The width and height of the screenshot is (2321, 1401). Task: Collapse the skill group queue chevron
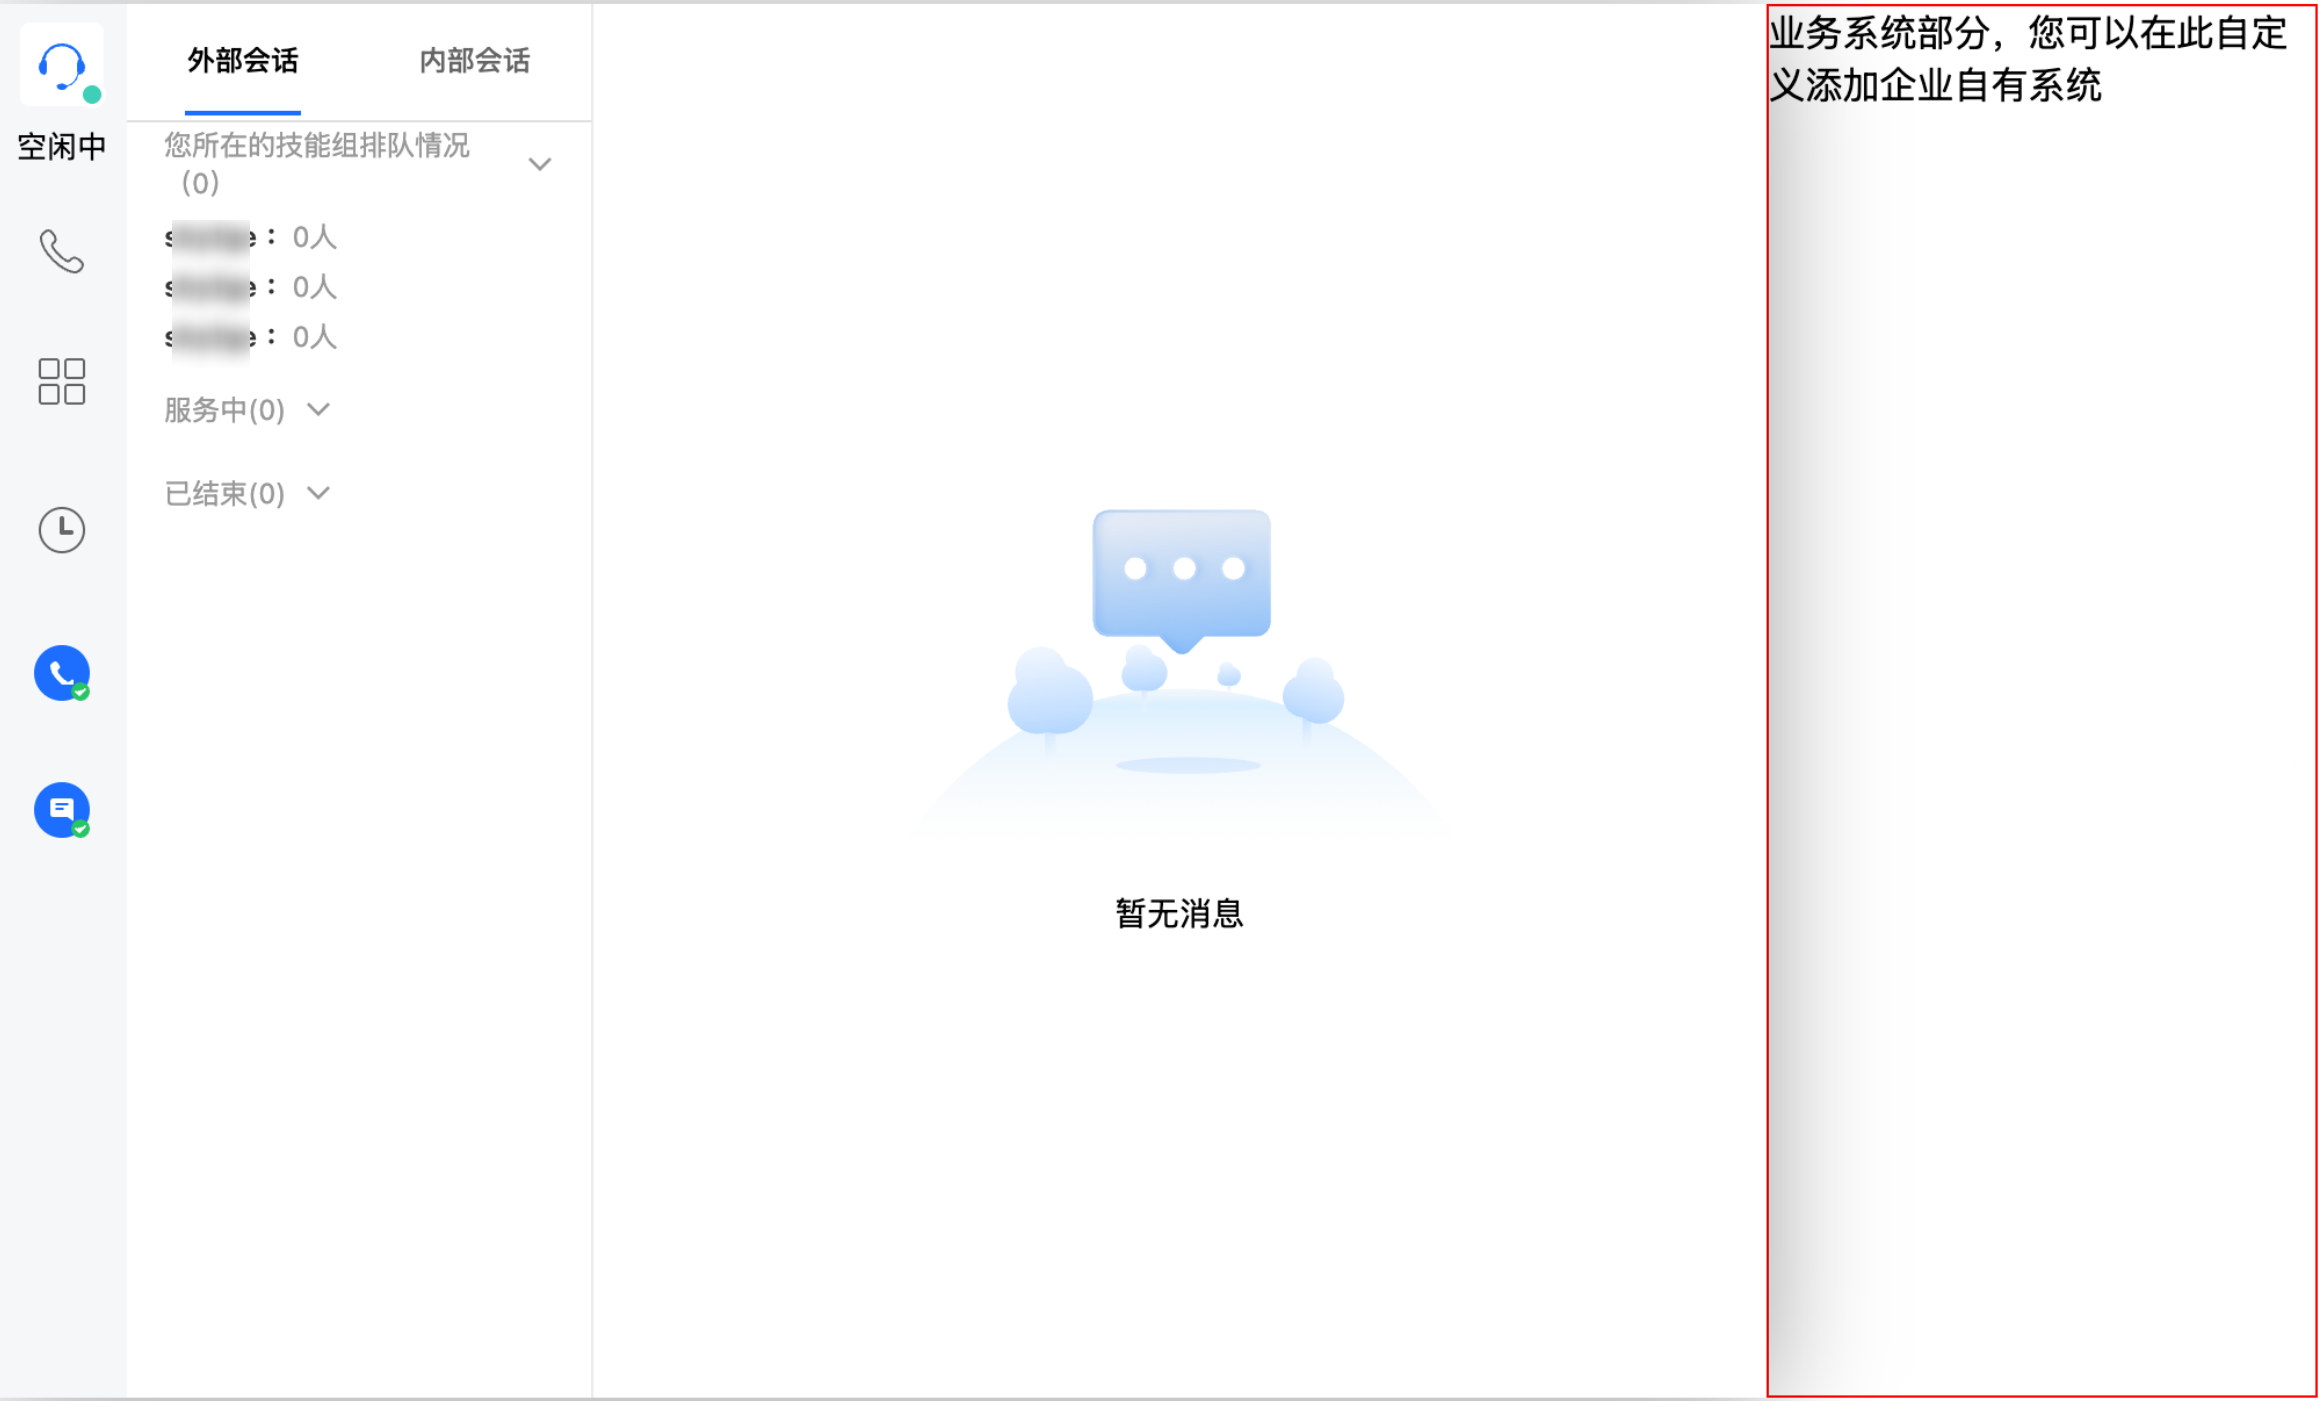pyautogui.click(x=539, y=164)
